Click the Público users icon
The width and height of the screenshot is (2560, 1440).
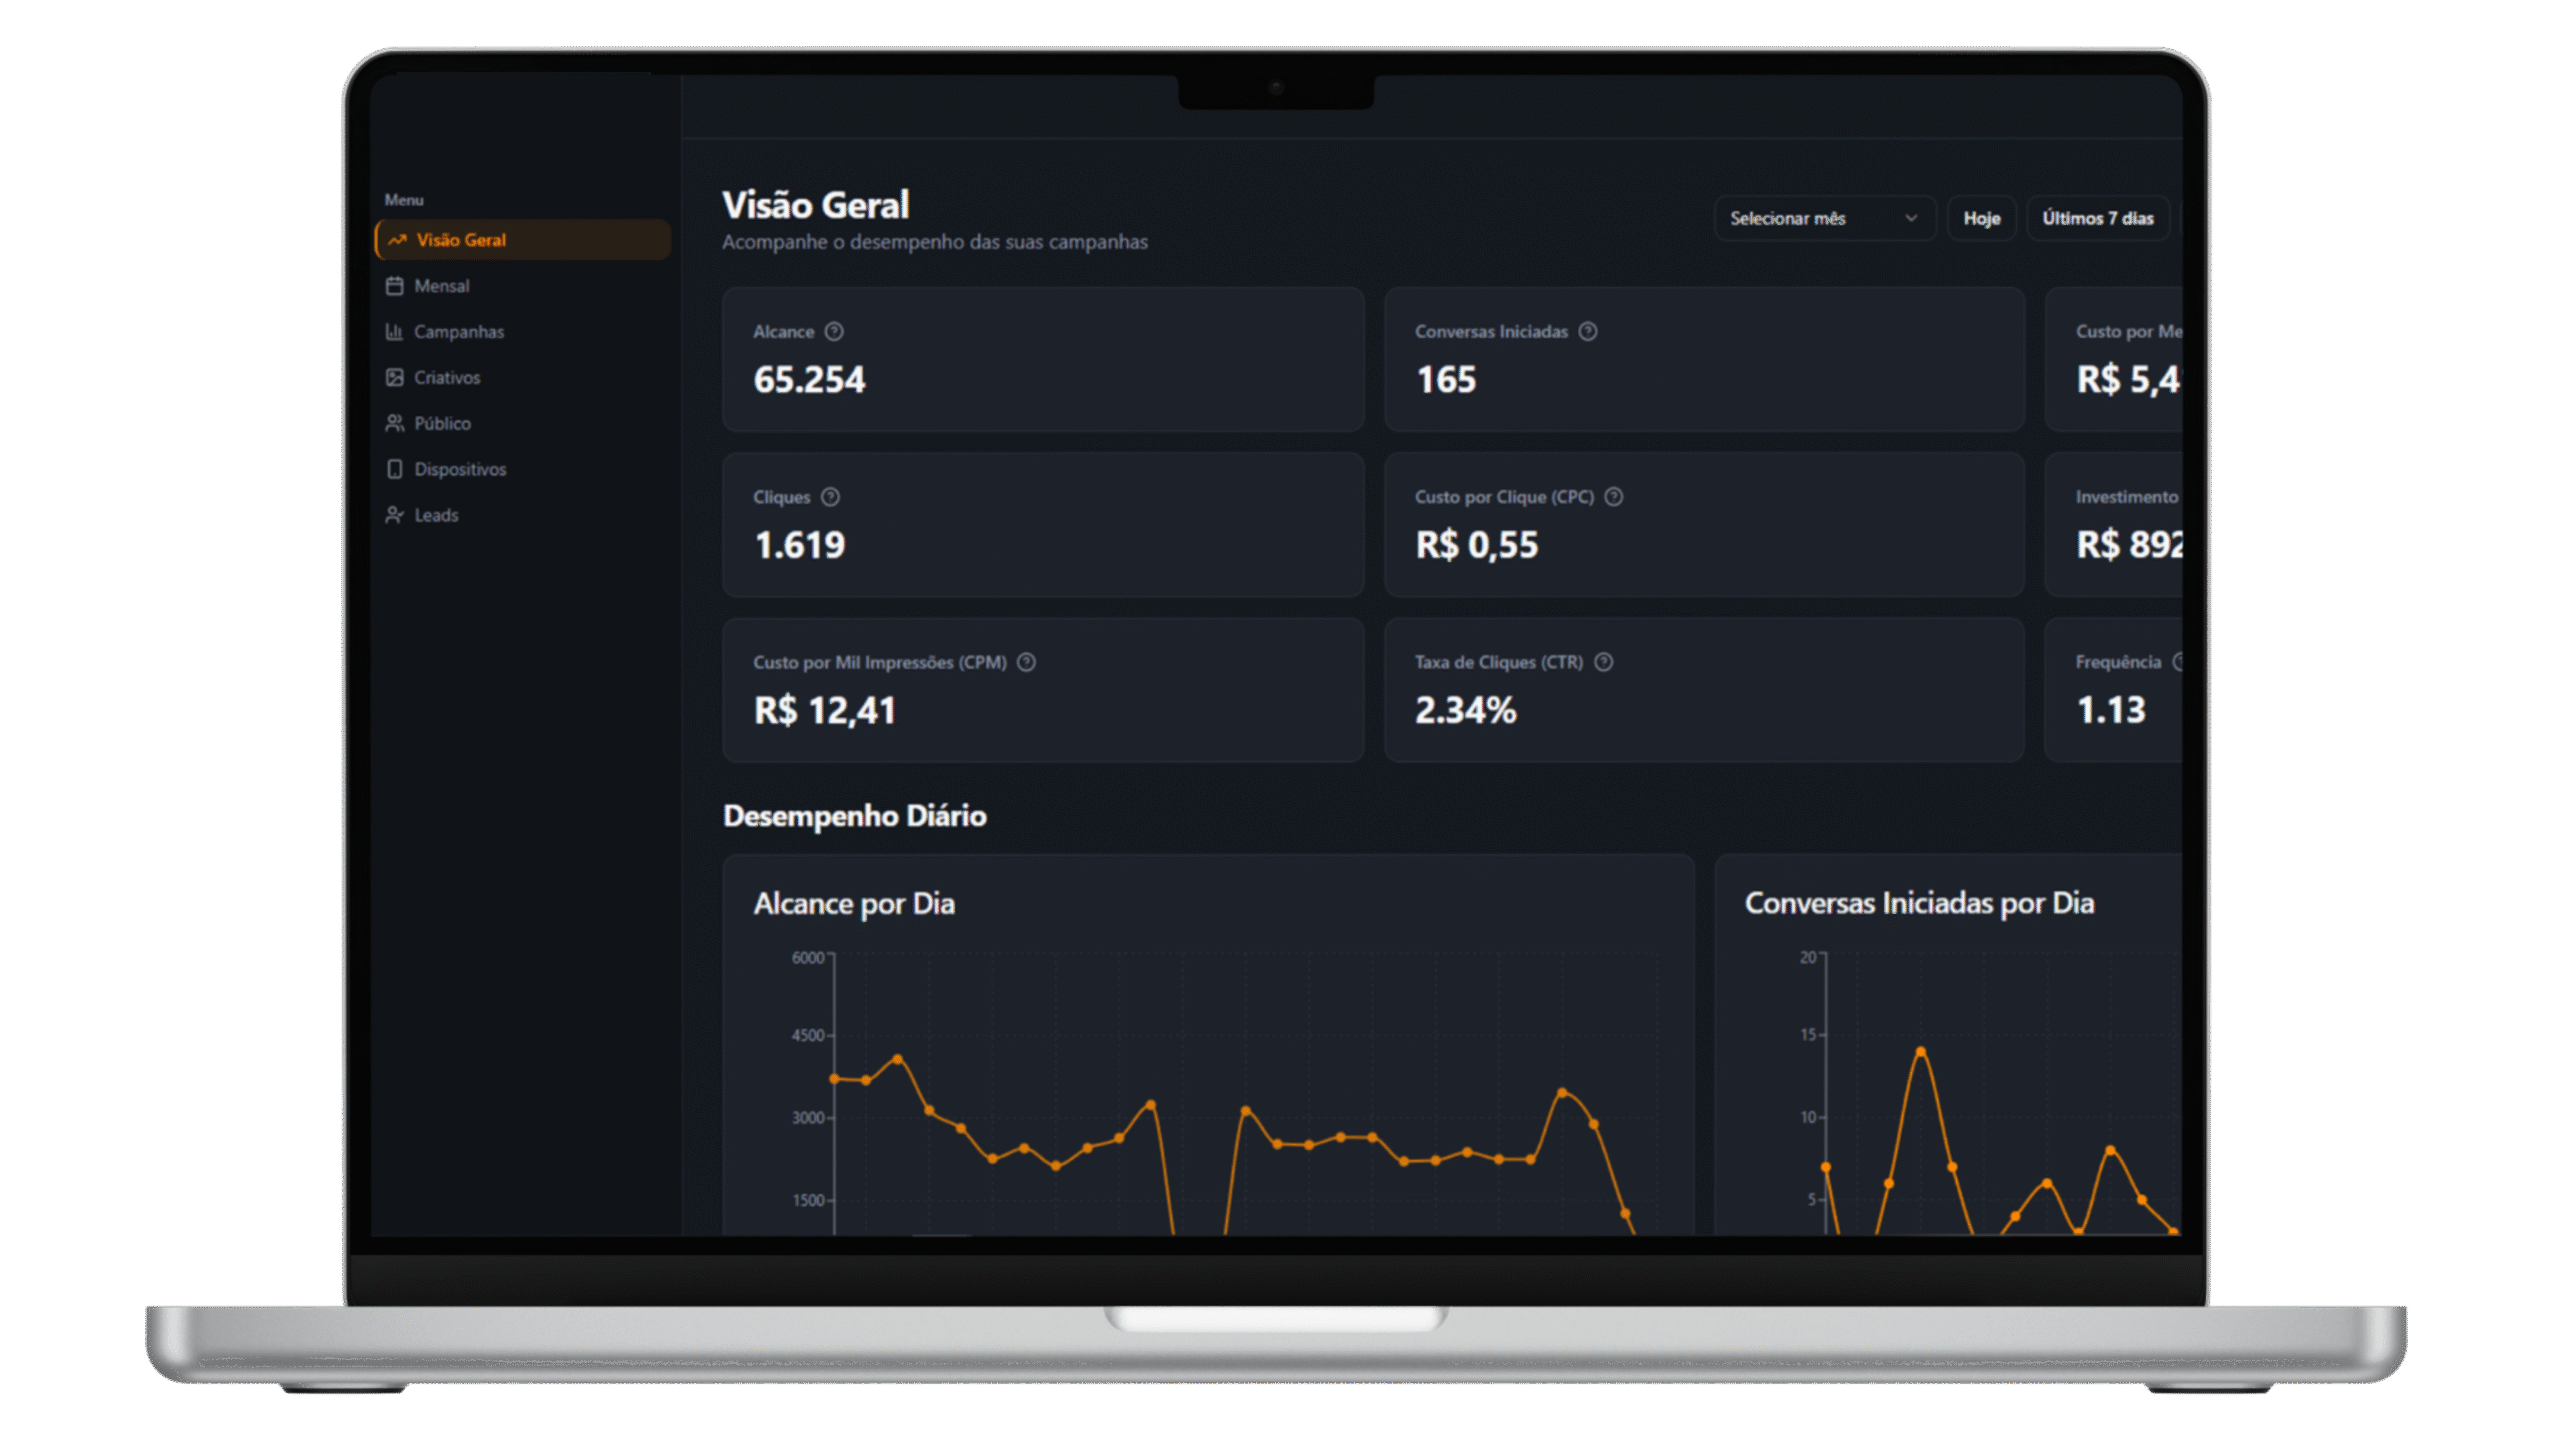click(394, 423)
